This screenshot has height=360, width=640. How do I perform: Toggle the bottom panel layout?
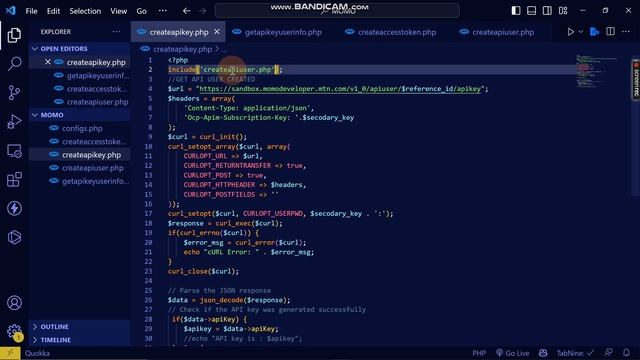[531, 11]
